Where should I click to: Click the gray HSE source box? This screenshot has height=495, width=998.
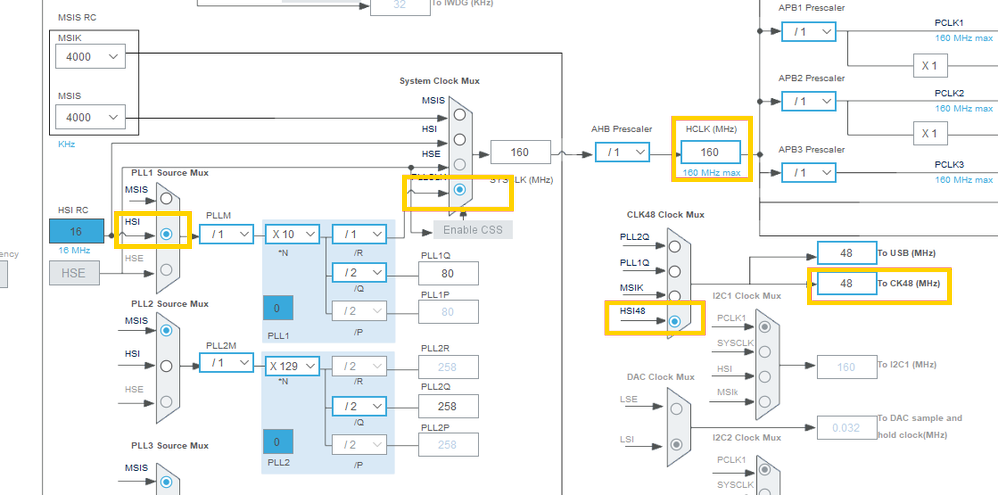(76, 274)
